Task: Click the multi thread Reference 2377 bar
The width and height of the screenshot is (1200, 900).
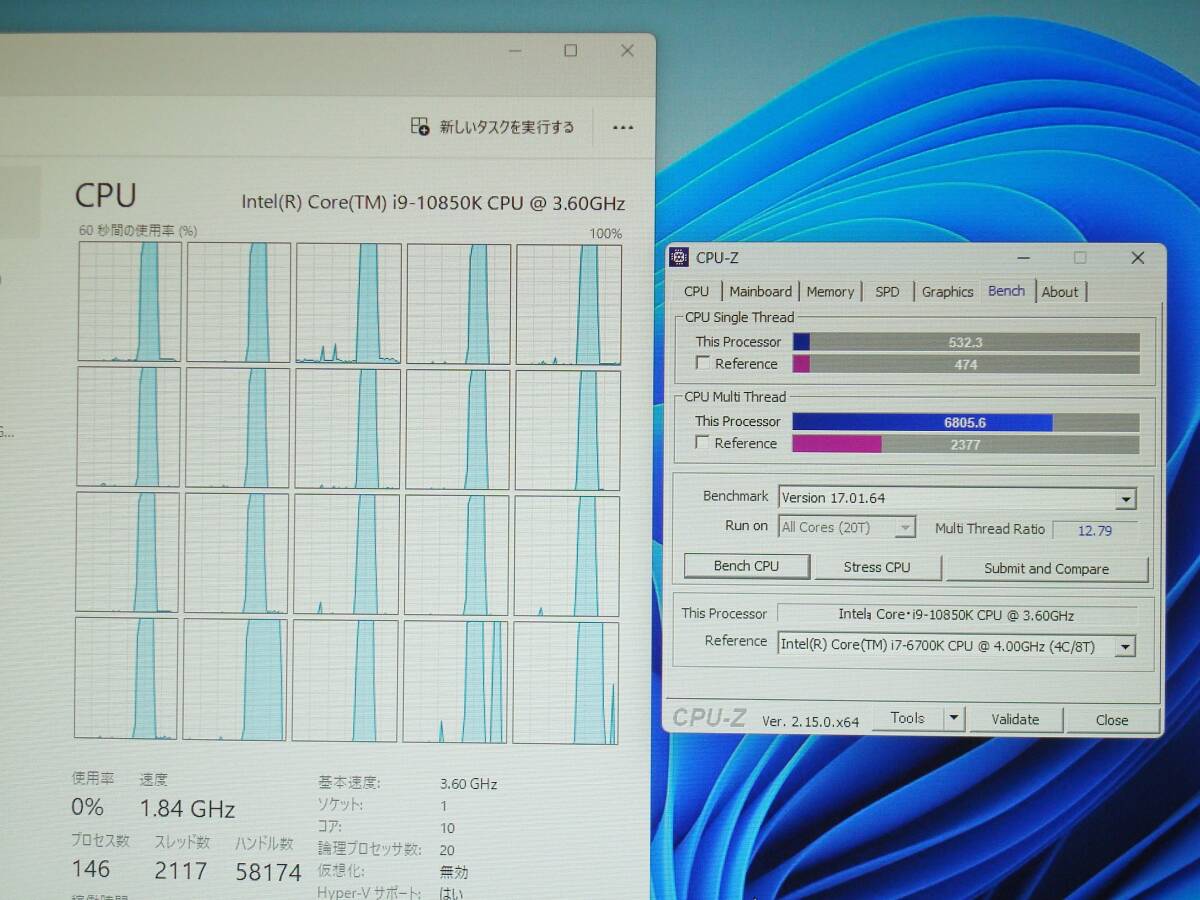Action: click(x=966, y=445)
